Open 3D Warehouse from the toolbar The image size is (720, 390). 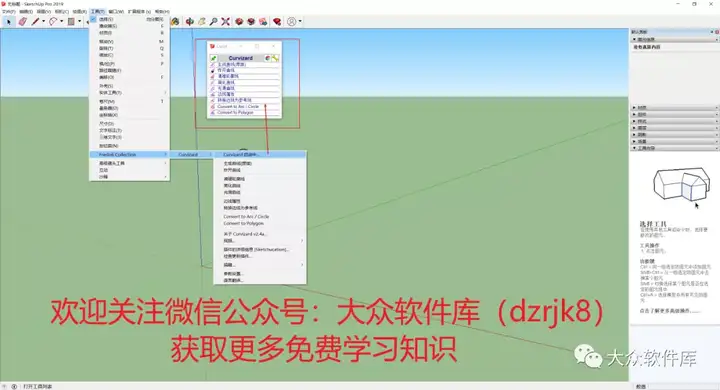[x=239, y=22]
